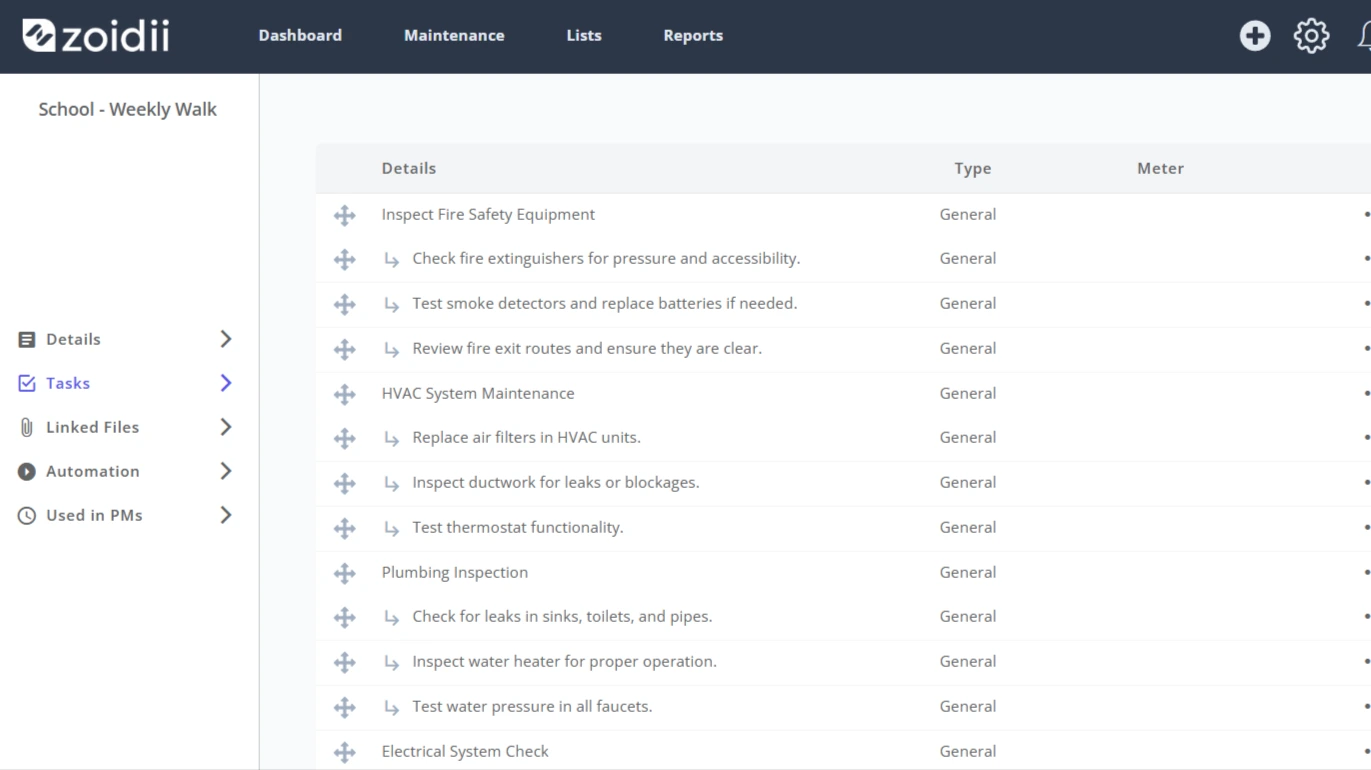
Task: Click move handle for Electrical System Check
Action: [345, 752]
